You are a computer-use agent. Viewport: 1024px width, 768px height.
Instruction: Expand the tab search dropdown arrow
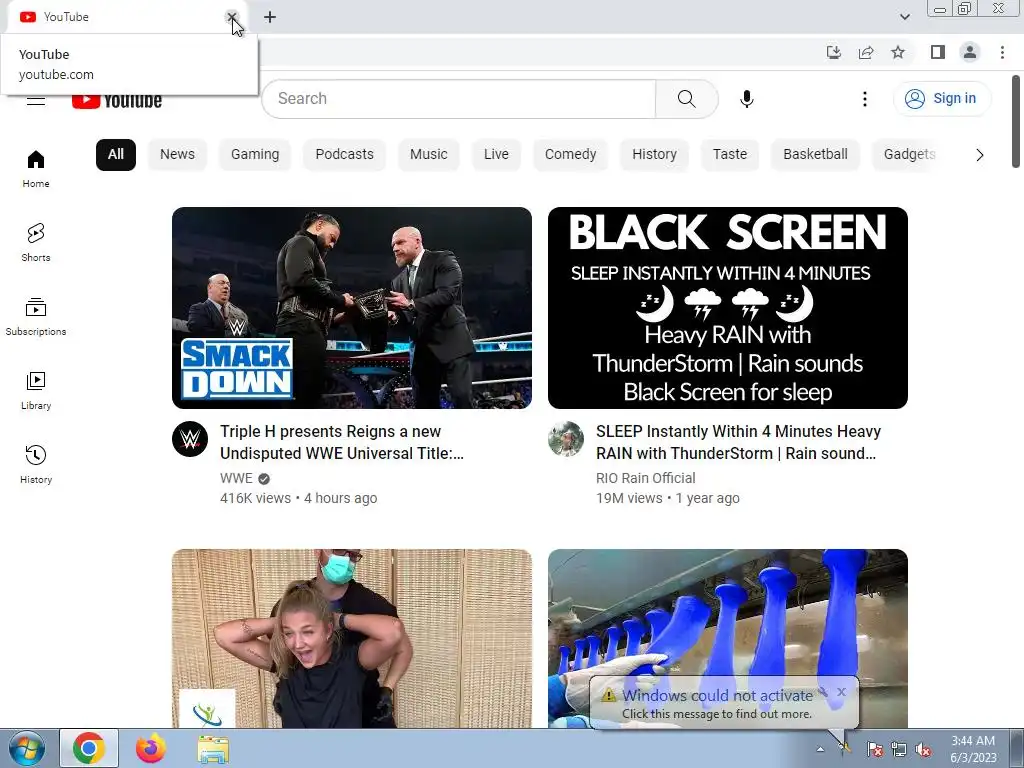[904, 17]
